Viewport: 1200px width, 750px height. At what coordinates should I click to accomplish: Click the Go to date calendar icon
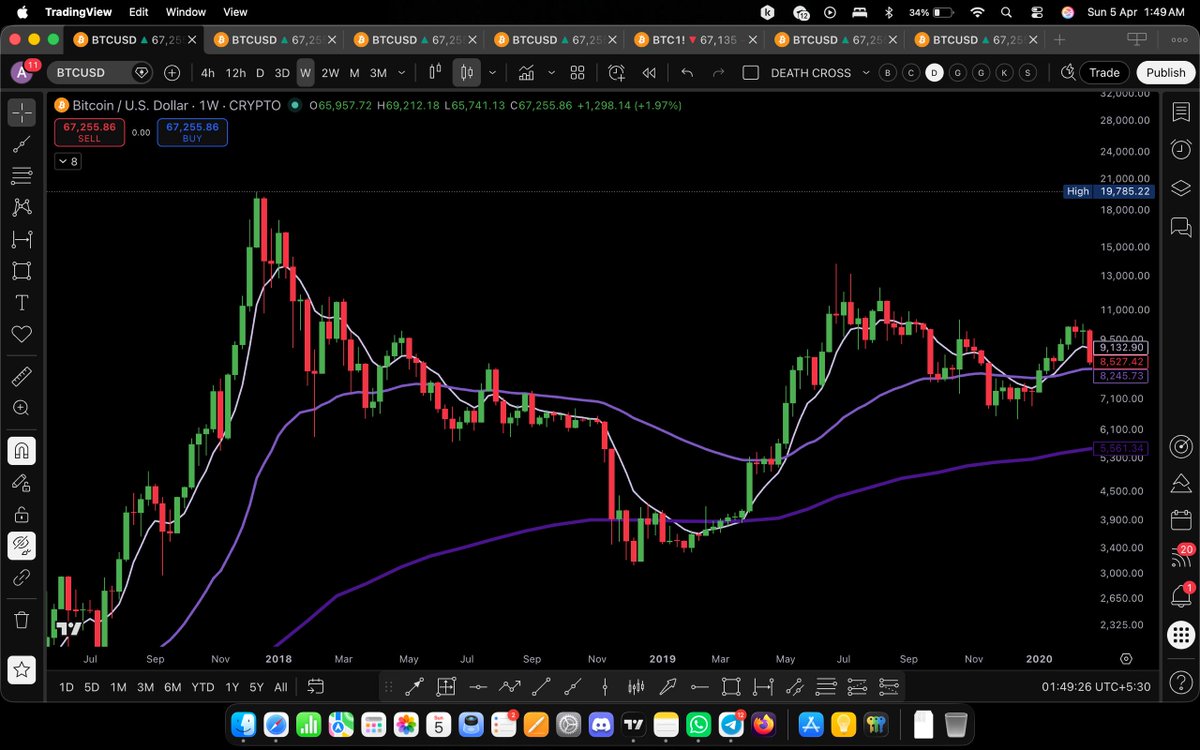pyautogui.click(x=315, y=687)
